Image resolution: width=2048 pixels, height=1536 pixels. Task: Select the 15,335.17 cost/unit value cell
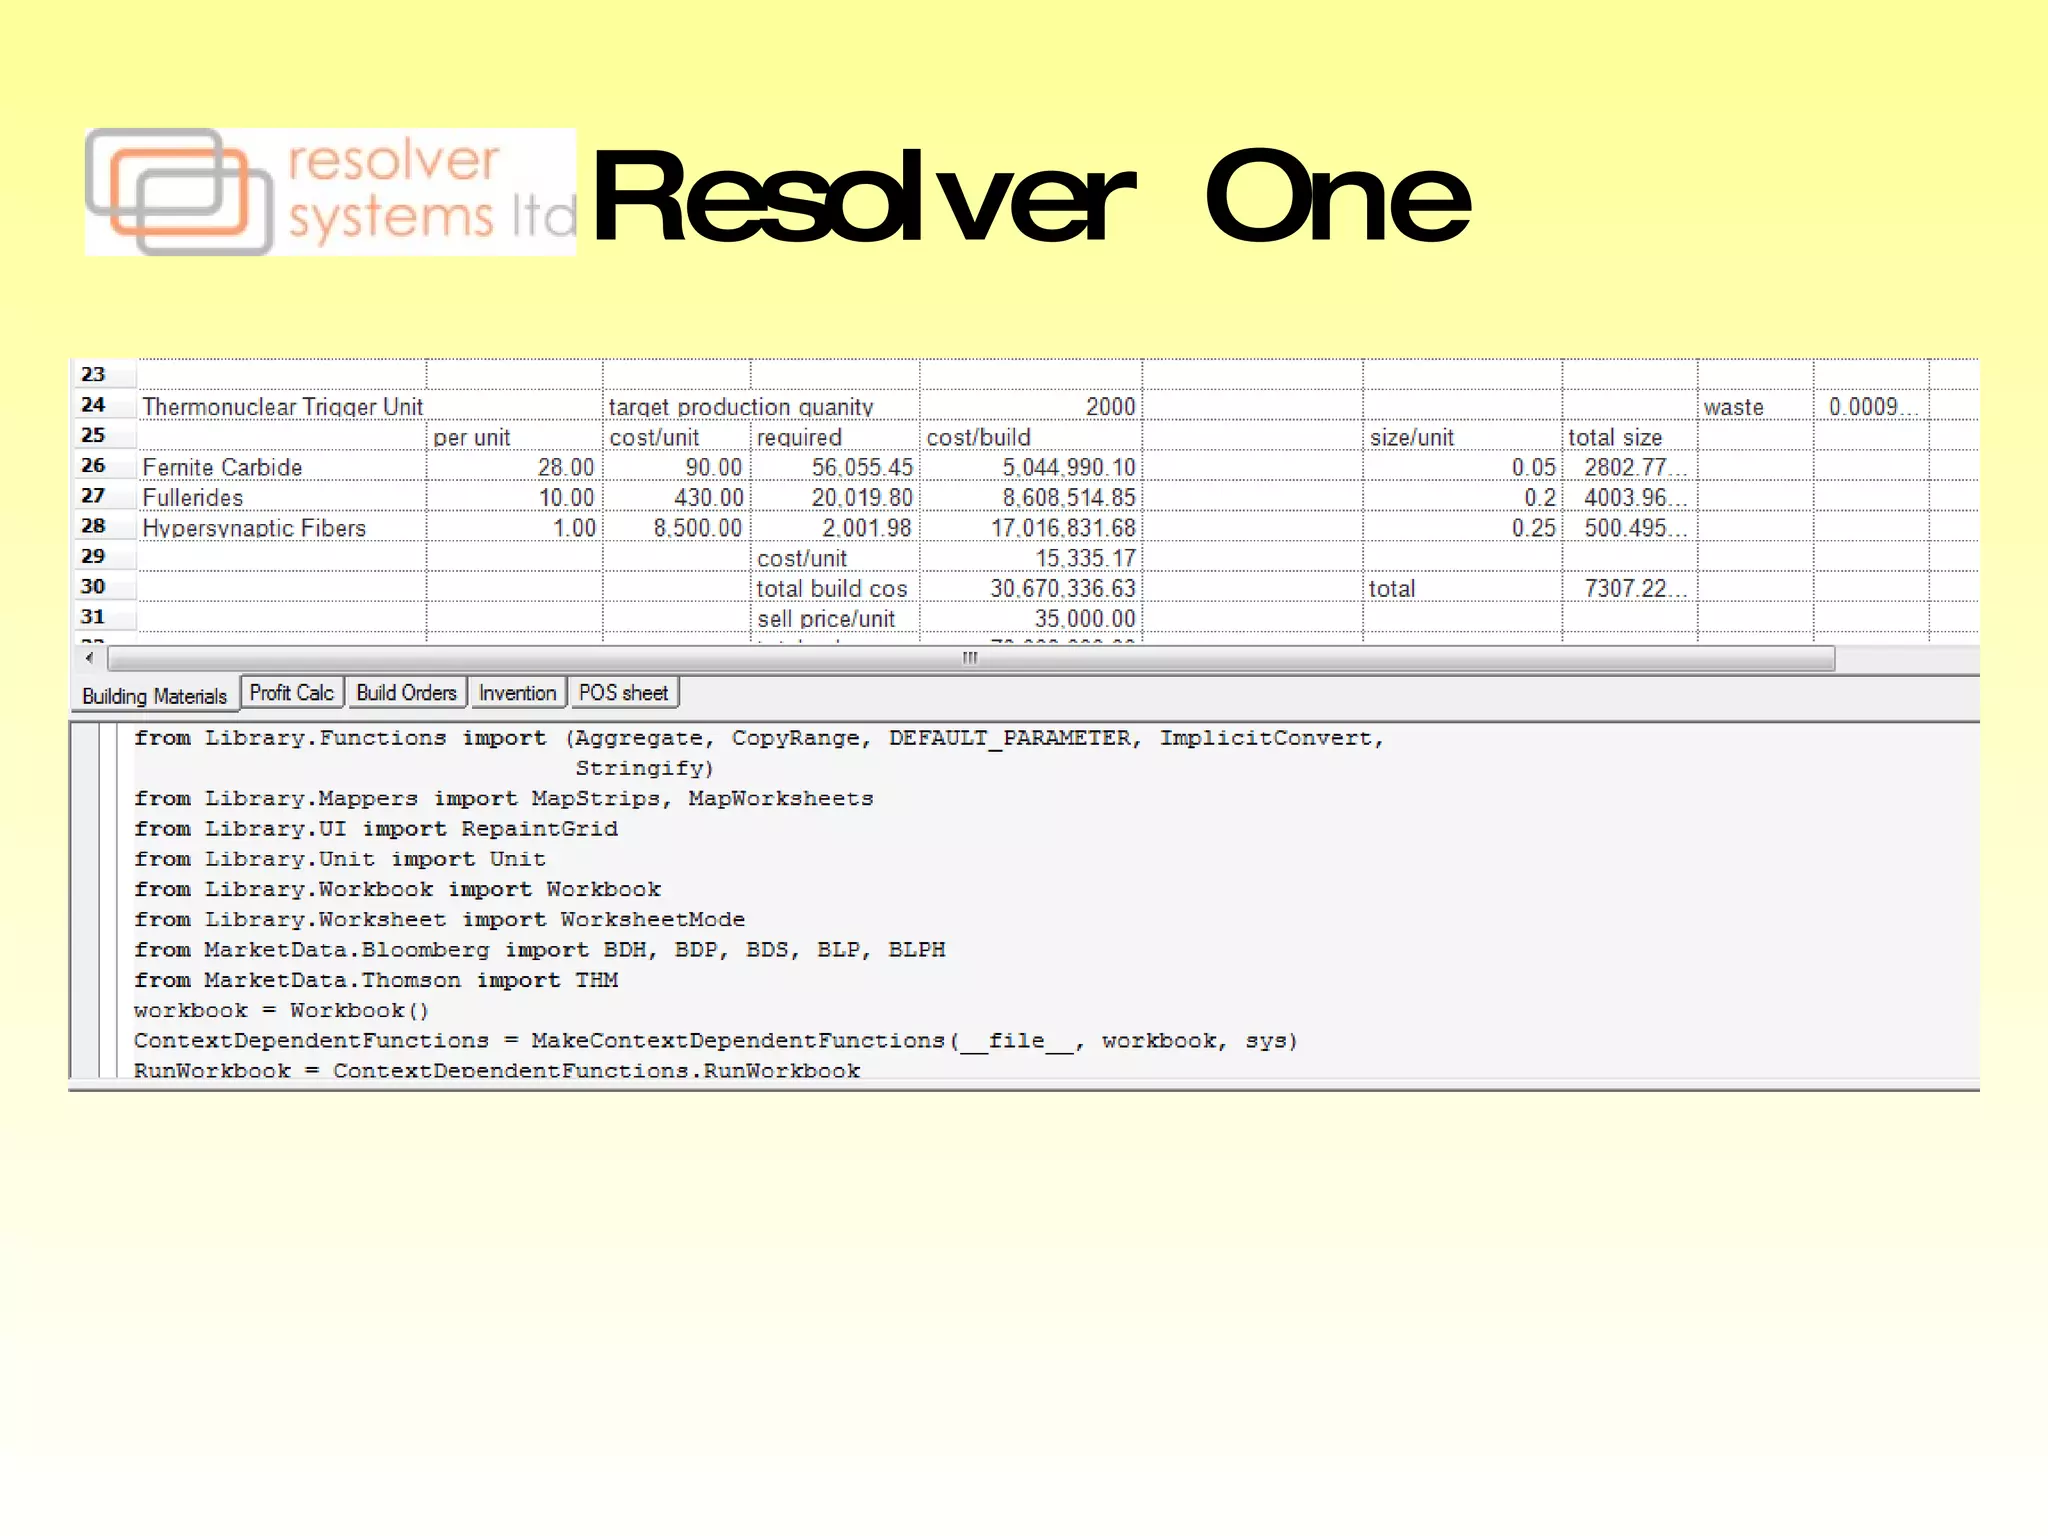pos(1031,557)
